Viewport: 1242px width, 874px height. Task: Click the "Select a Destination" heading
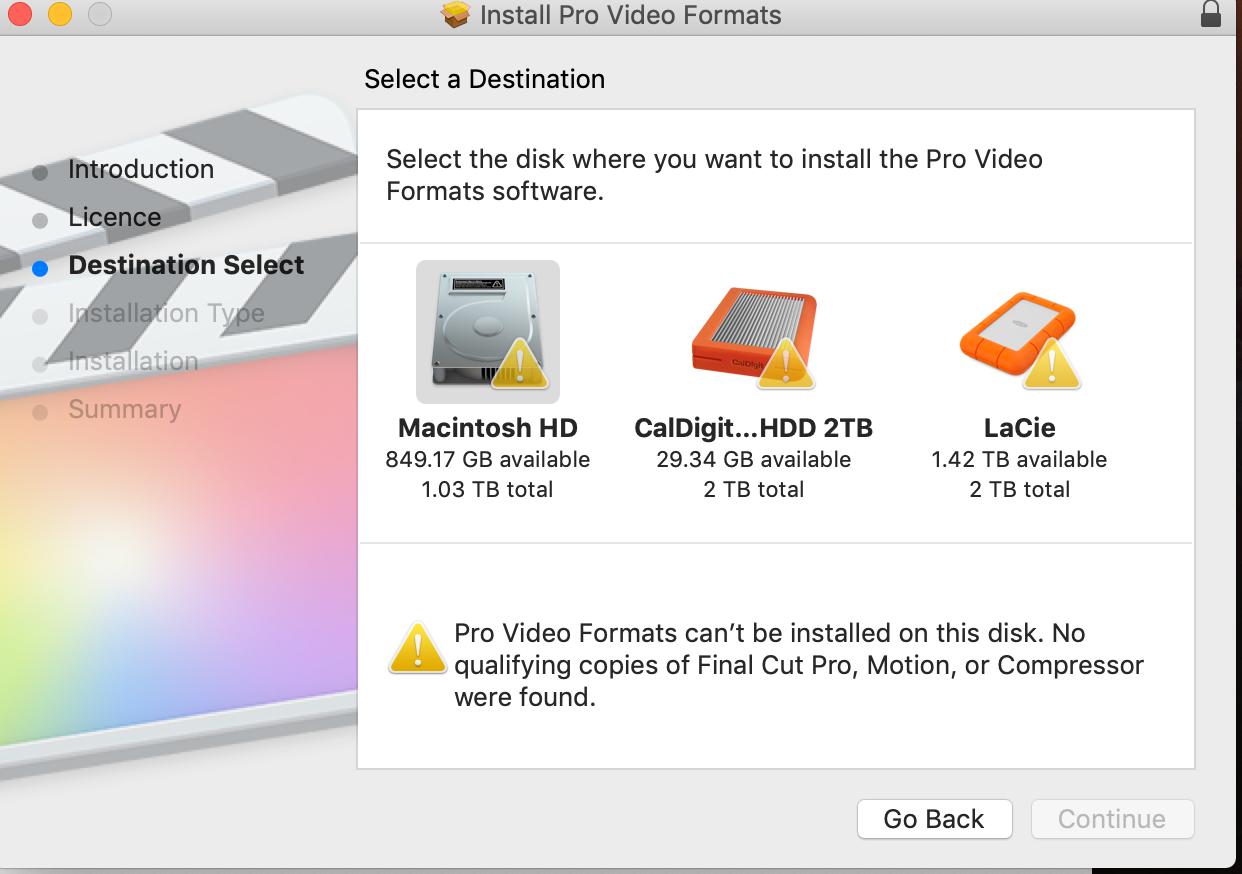click(x=485, y=80)
